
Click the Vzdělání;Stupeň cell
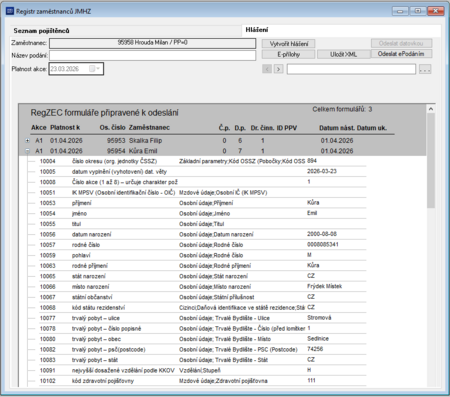tap(199, 370)
